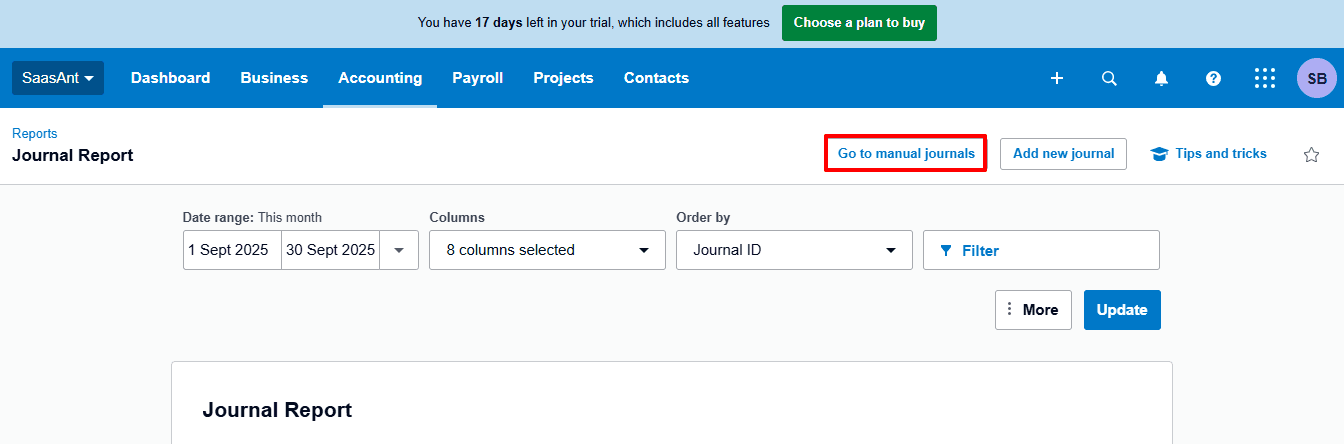Expand the 8 columns selected dropdown
1344x444 pixels.
(x=547, y=250)
